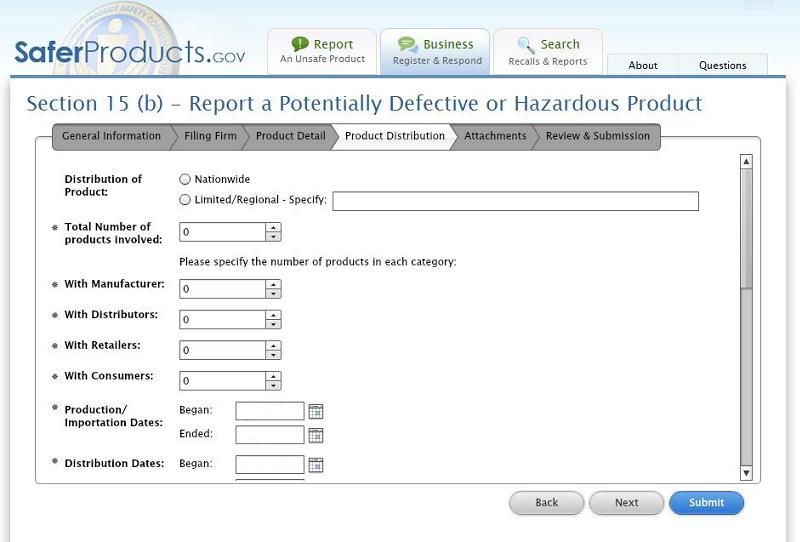Click the SaferProducts.gov logo

tap(129, 53)
